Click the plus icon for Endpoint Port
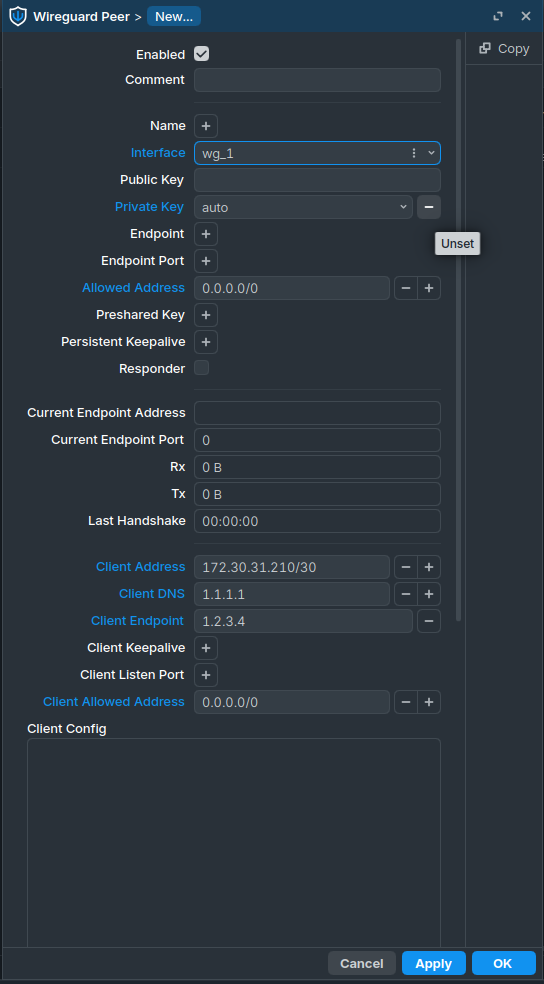This screenshot has width=544, height=984. (x=206, y=261)
